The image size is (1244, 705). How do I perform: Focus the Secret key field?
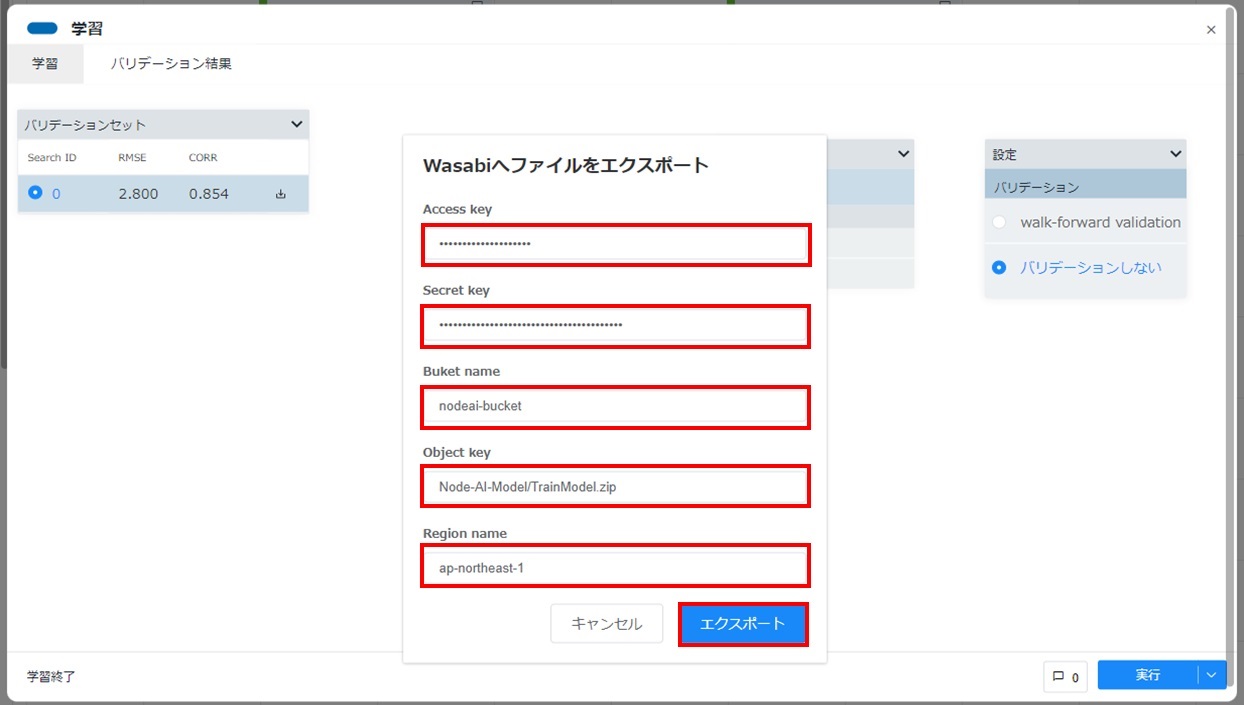tap(615, 325)
